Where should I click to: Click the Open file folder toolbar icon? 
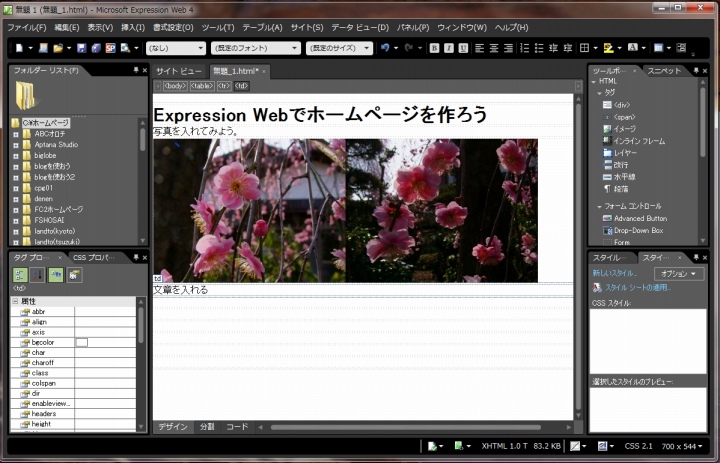58,48
